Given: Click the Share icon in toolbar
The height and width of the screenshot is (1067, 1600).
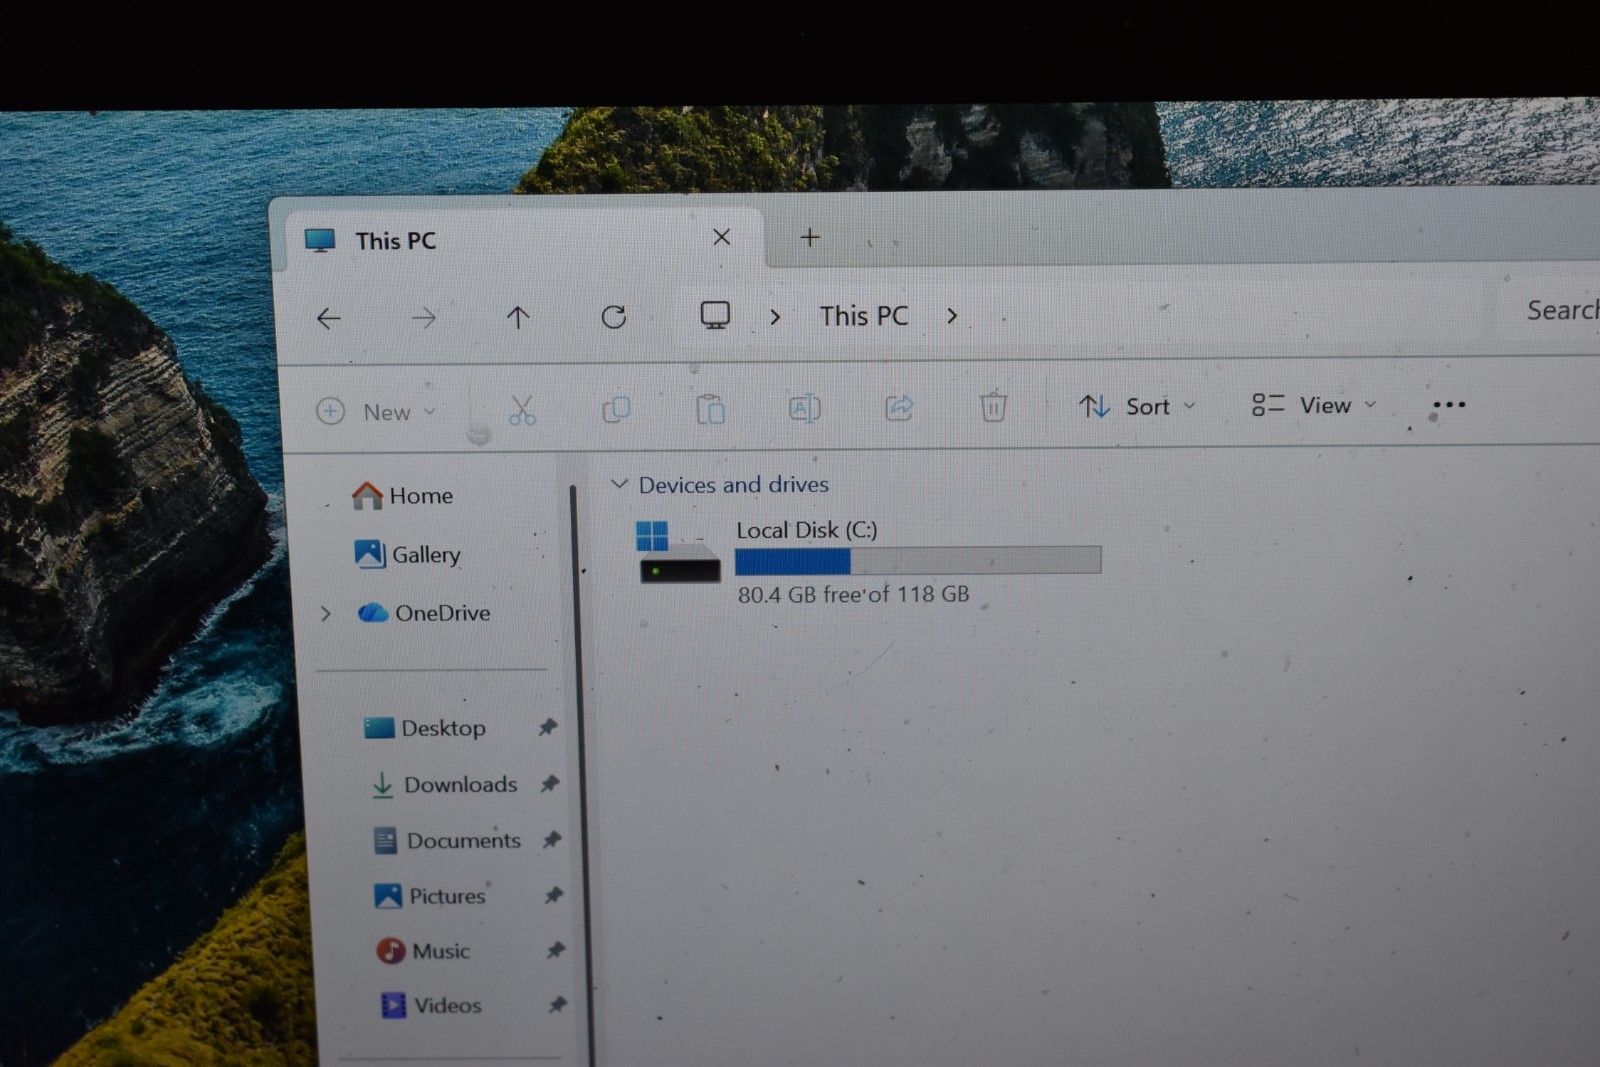Looking at the screenshot, I should coord(899,407).
